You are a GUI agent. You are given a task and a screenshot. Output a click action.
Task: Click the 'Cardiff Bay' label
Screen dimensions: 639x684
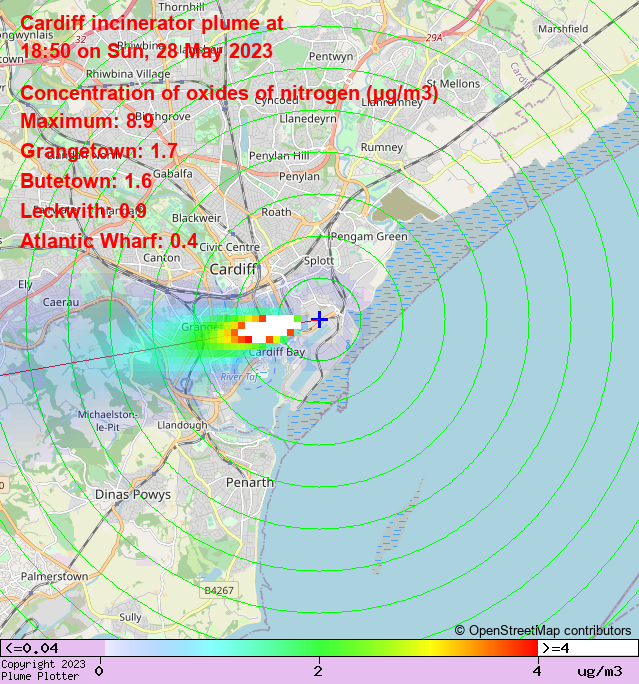[x=277, y=352]
